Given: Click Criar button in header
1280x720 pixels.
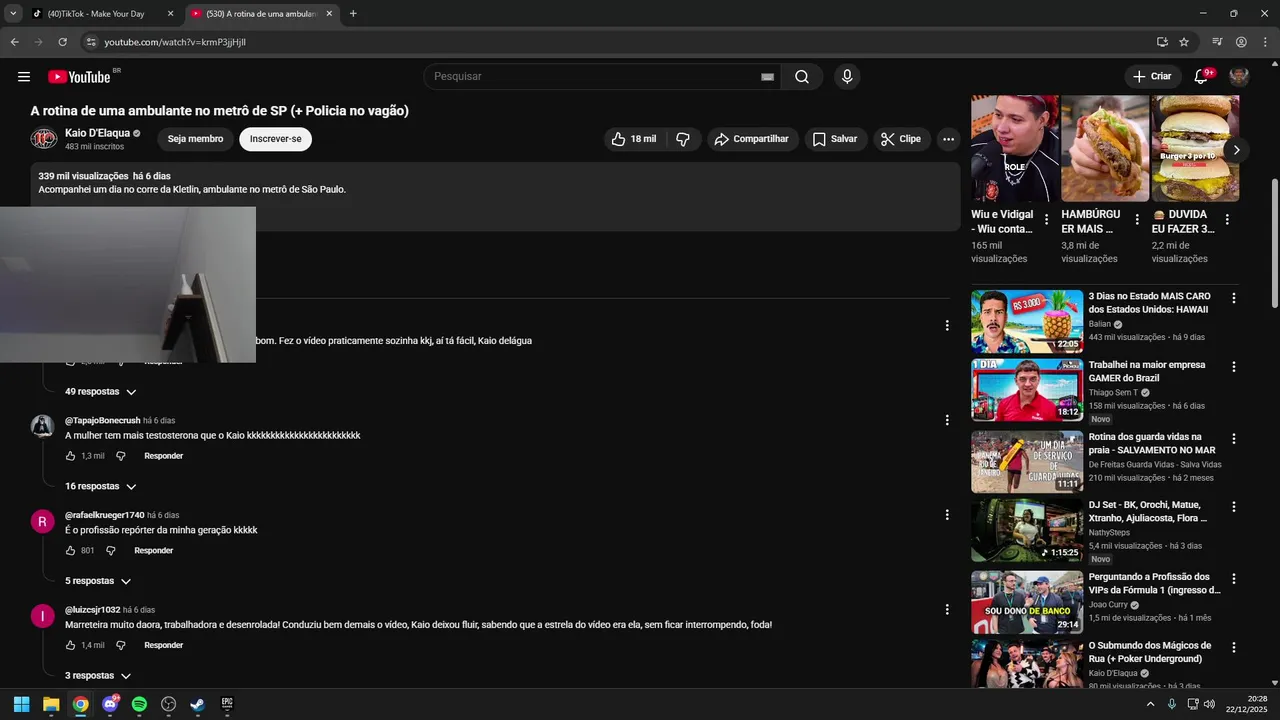Looking at the screenshot, I should pos(1152,77).
